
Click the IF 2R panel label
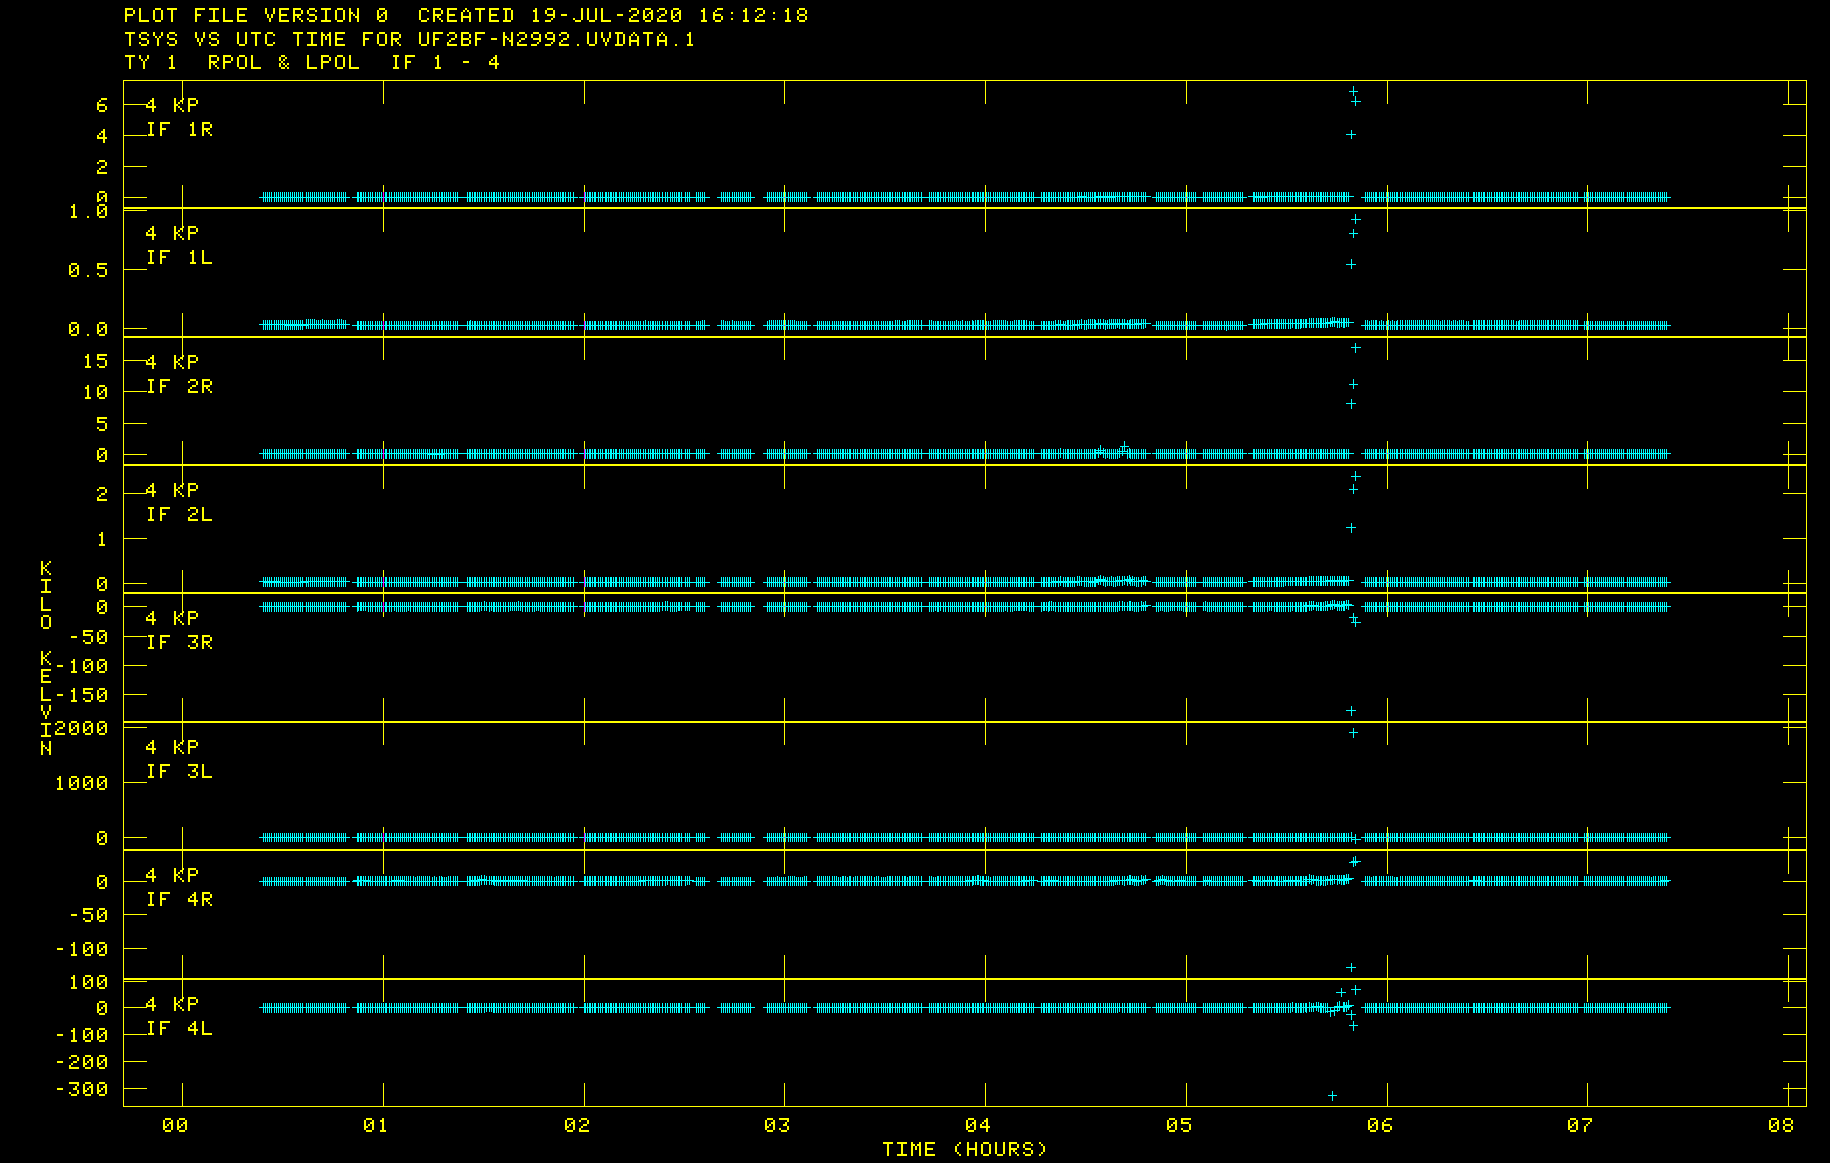coord(180,387)
